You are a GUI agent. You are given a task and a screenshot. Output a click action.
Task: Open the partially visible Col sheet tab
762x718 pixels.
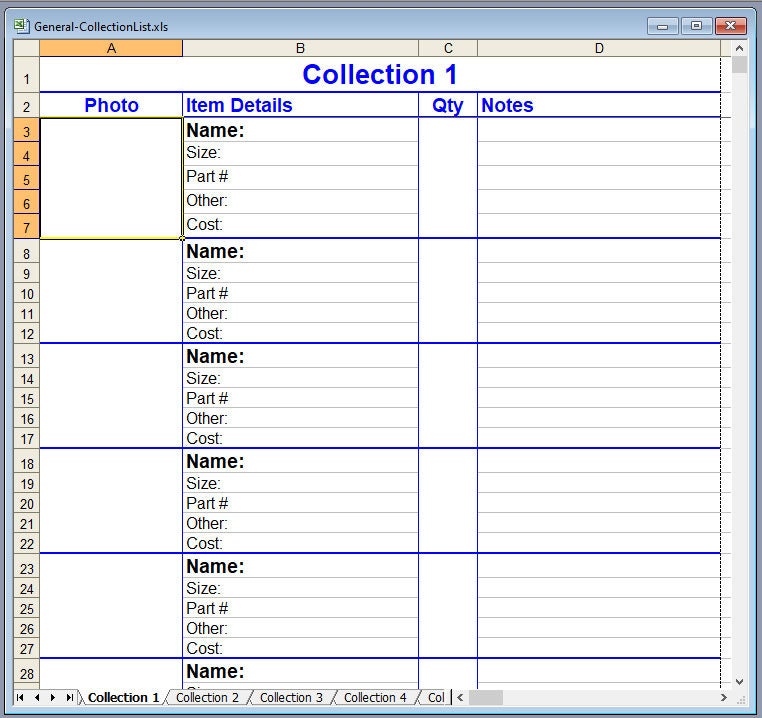[436, 698]
